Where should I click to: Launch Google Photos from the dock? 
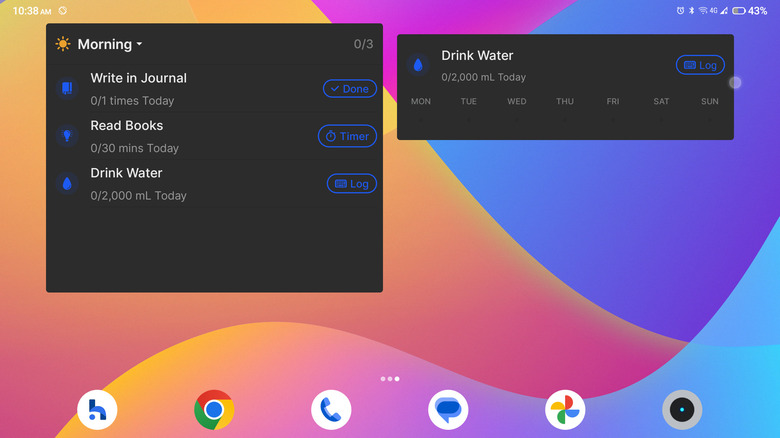(565, 410)
